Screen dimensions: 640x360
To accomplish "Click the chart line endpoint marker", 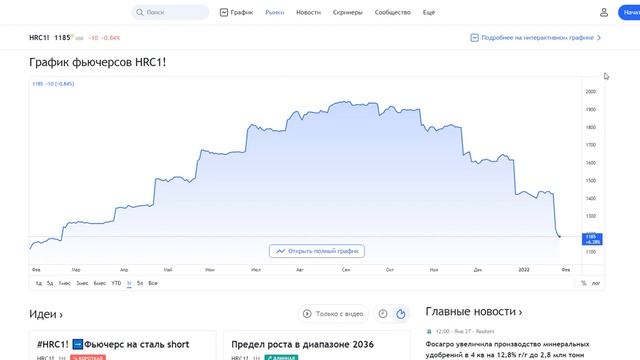I will pyautogui.click(x=560, y=236).
